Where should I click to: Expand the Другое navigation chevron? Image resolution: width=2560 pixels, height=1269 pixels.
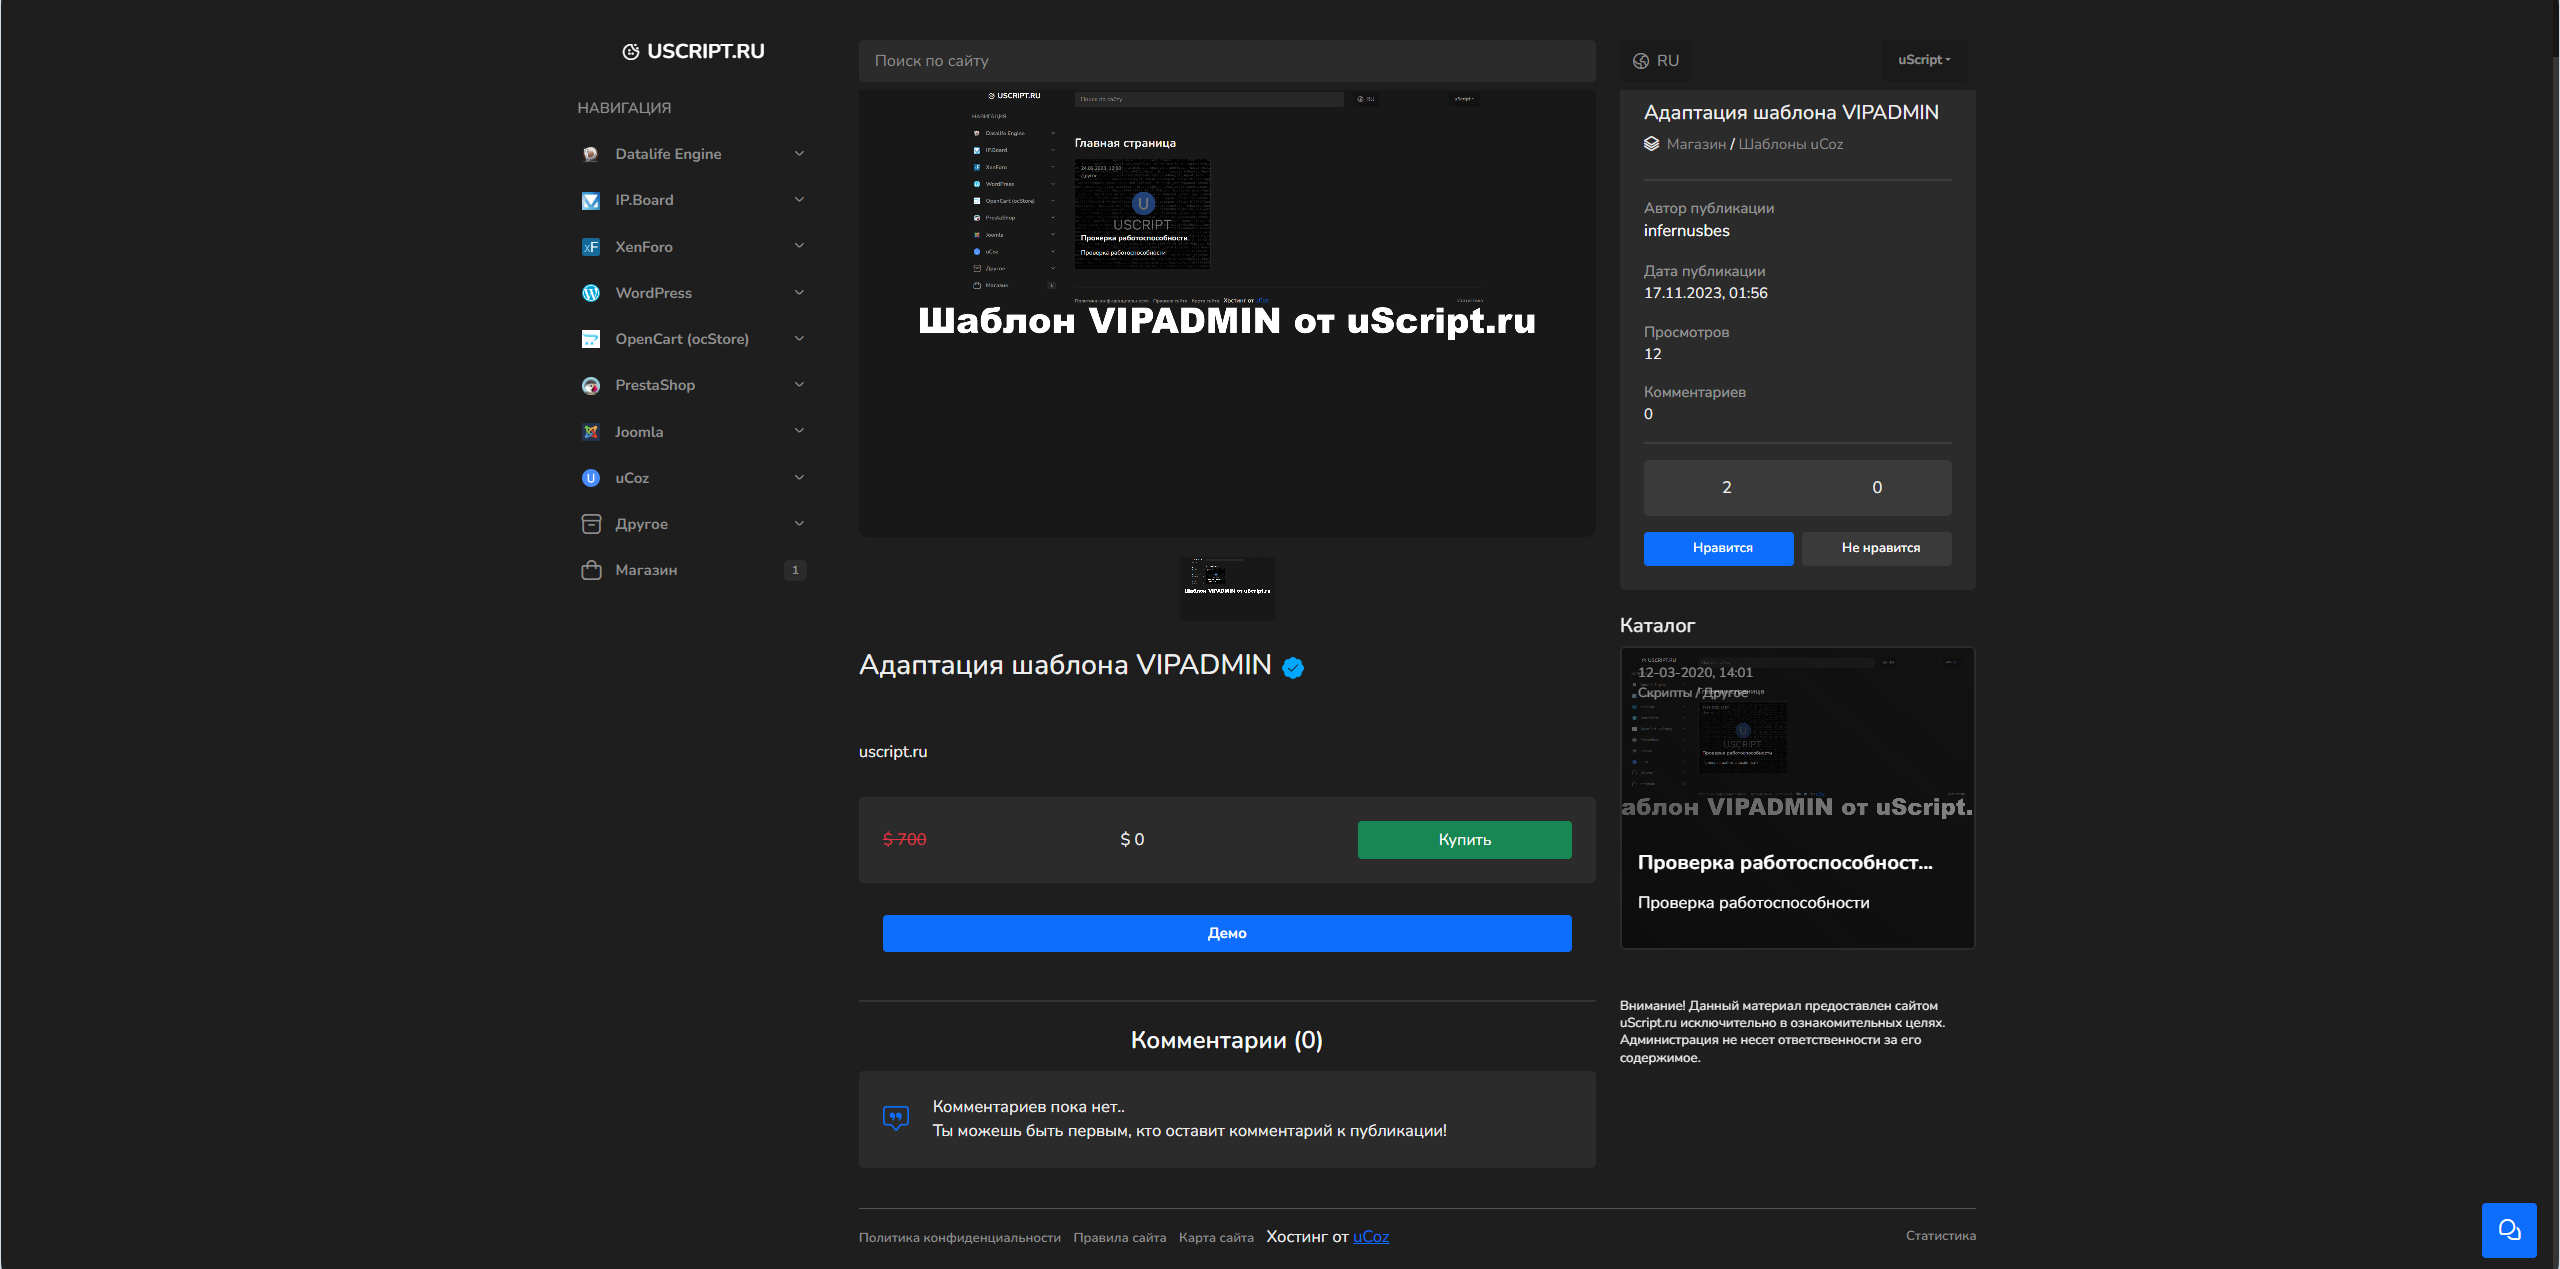(799, 524)
